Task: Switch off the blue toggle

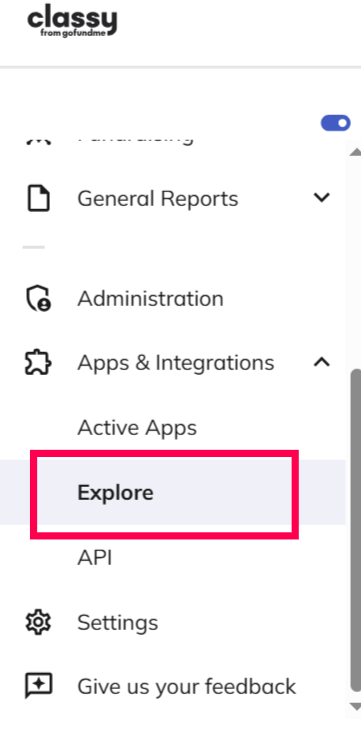Action: [x=336, y=123]
